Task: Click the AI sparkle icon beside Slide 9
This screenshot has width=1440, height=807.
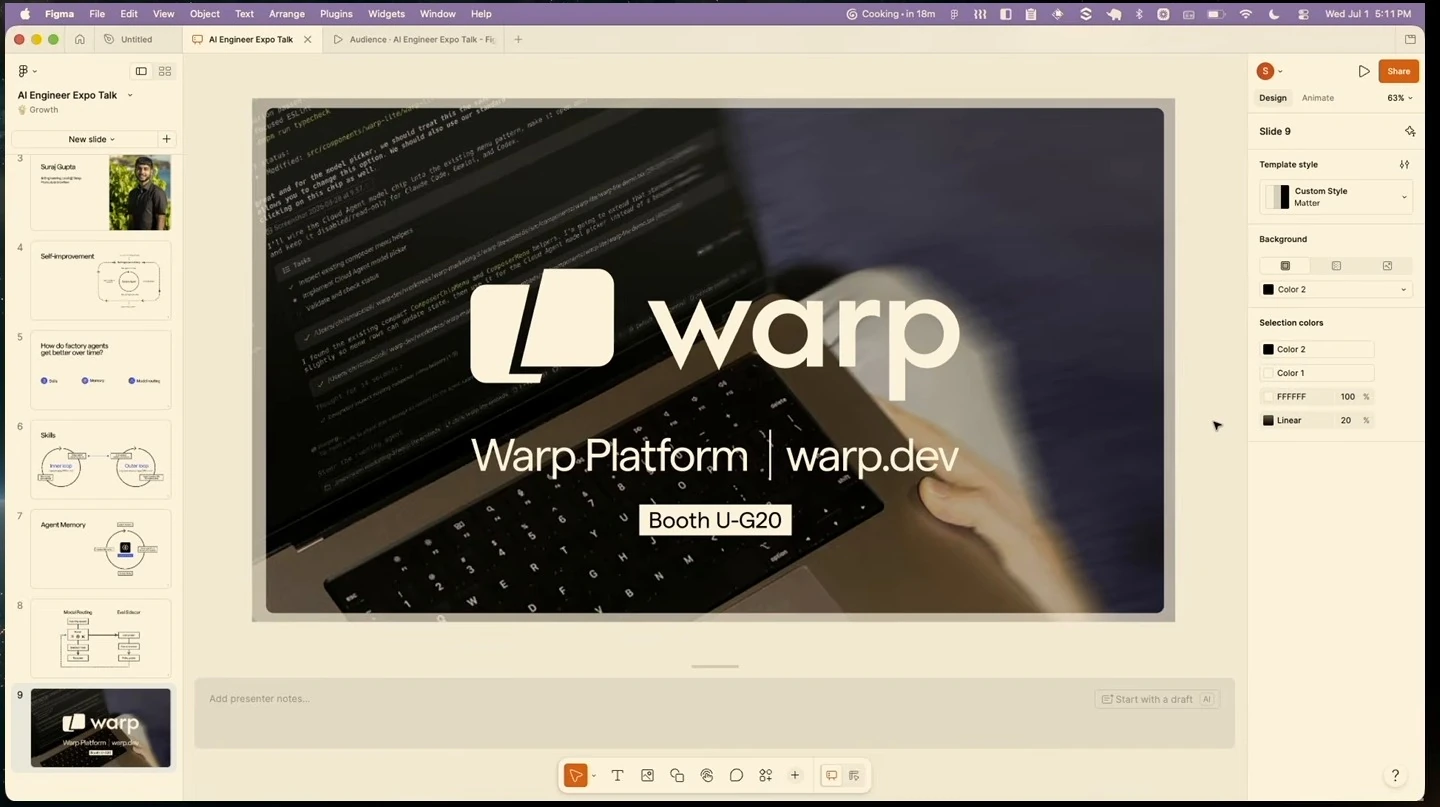Action: pos(1409,131)
